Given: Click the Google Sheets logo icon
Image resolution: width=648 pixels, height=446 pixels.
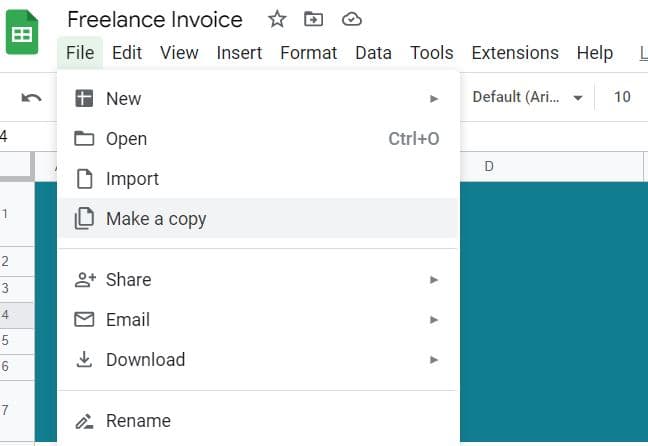Looking at the screenshot, I should [22, 34].
